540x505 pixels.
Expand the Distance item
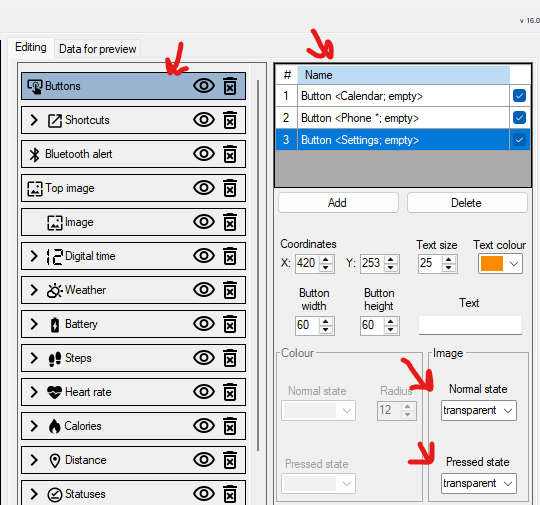tap(34, 460)
